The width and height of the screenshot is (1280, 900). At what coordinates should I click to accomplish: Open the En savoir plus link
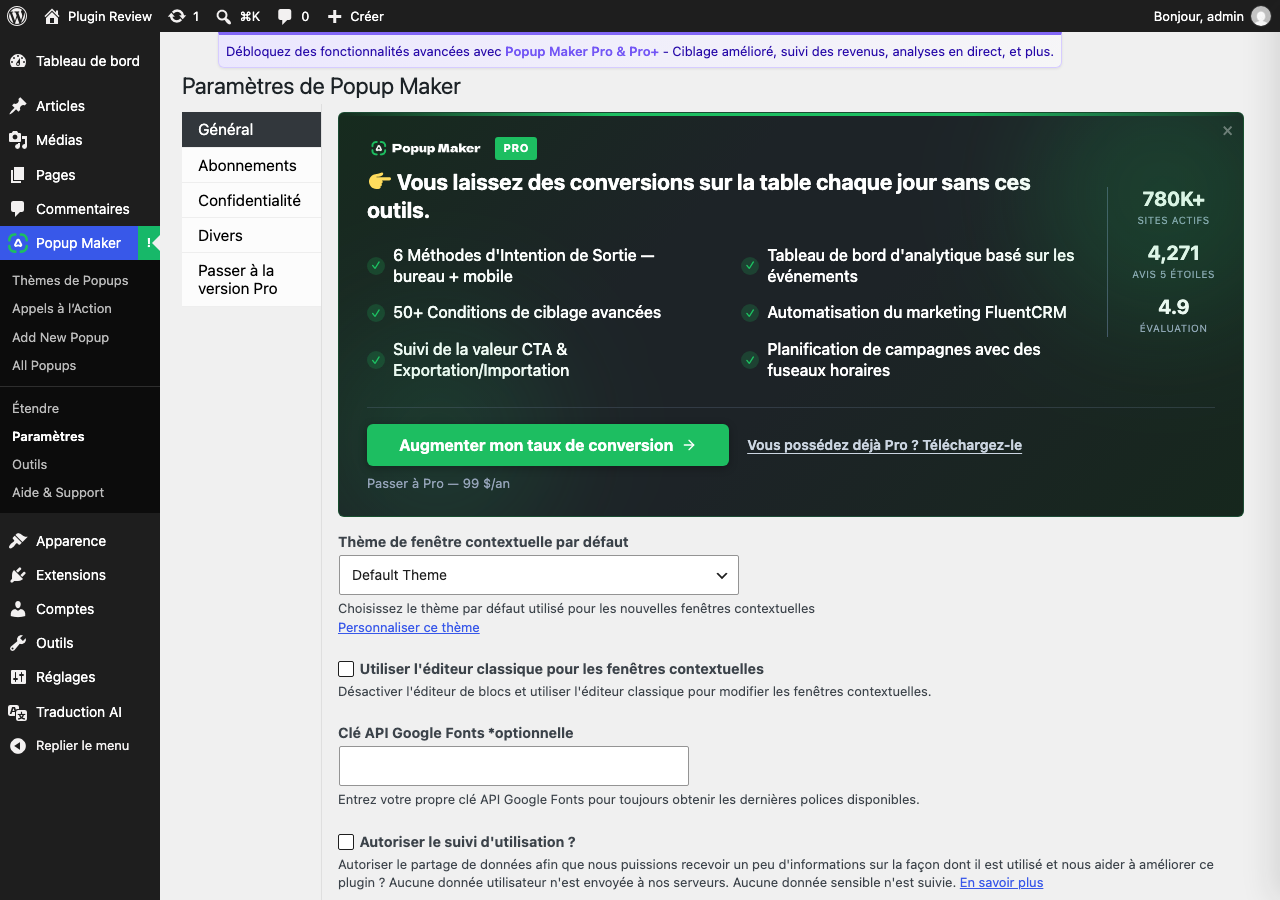click(x=1001, y=883)
